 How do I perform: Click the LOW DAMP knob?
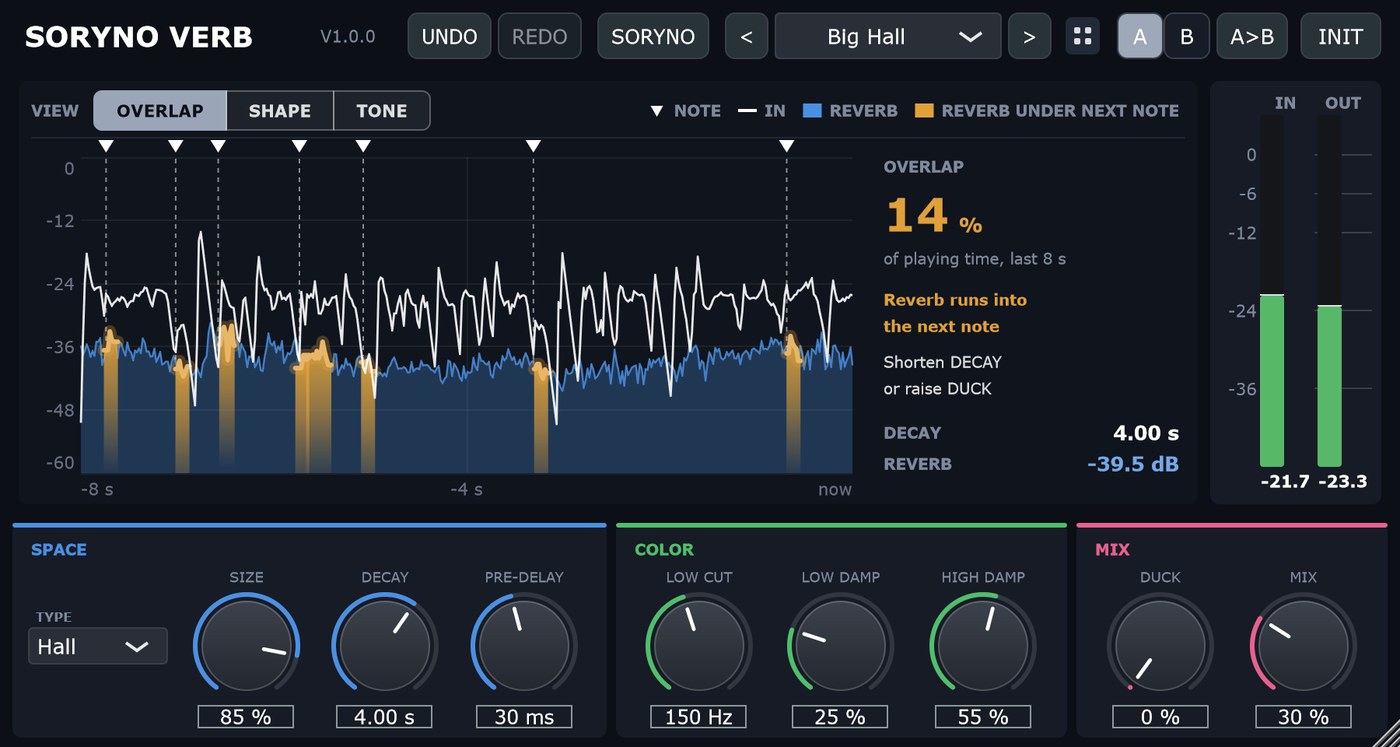tap(841, 645)
